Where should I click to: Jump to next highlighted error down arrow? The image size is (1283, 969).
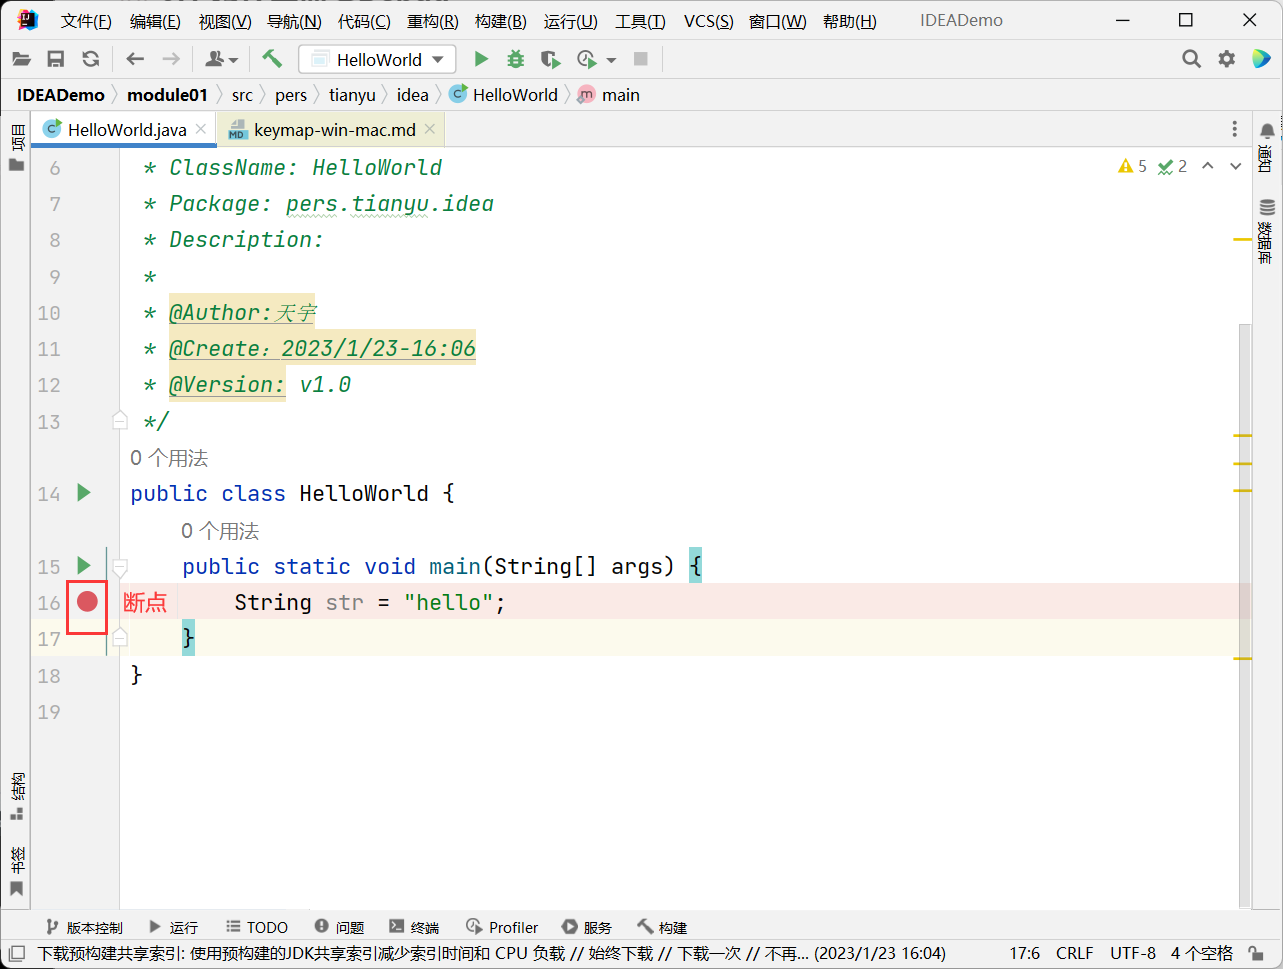(x=1236, y=166)
